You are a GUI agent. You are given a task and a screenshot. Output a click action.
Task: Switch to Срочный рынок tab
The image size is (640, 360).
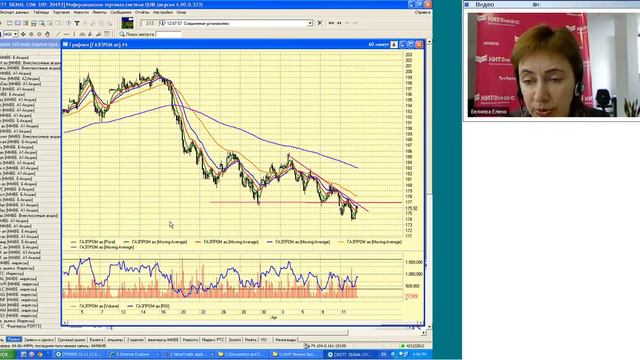click(x=71, y=340)
